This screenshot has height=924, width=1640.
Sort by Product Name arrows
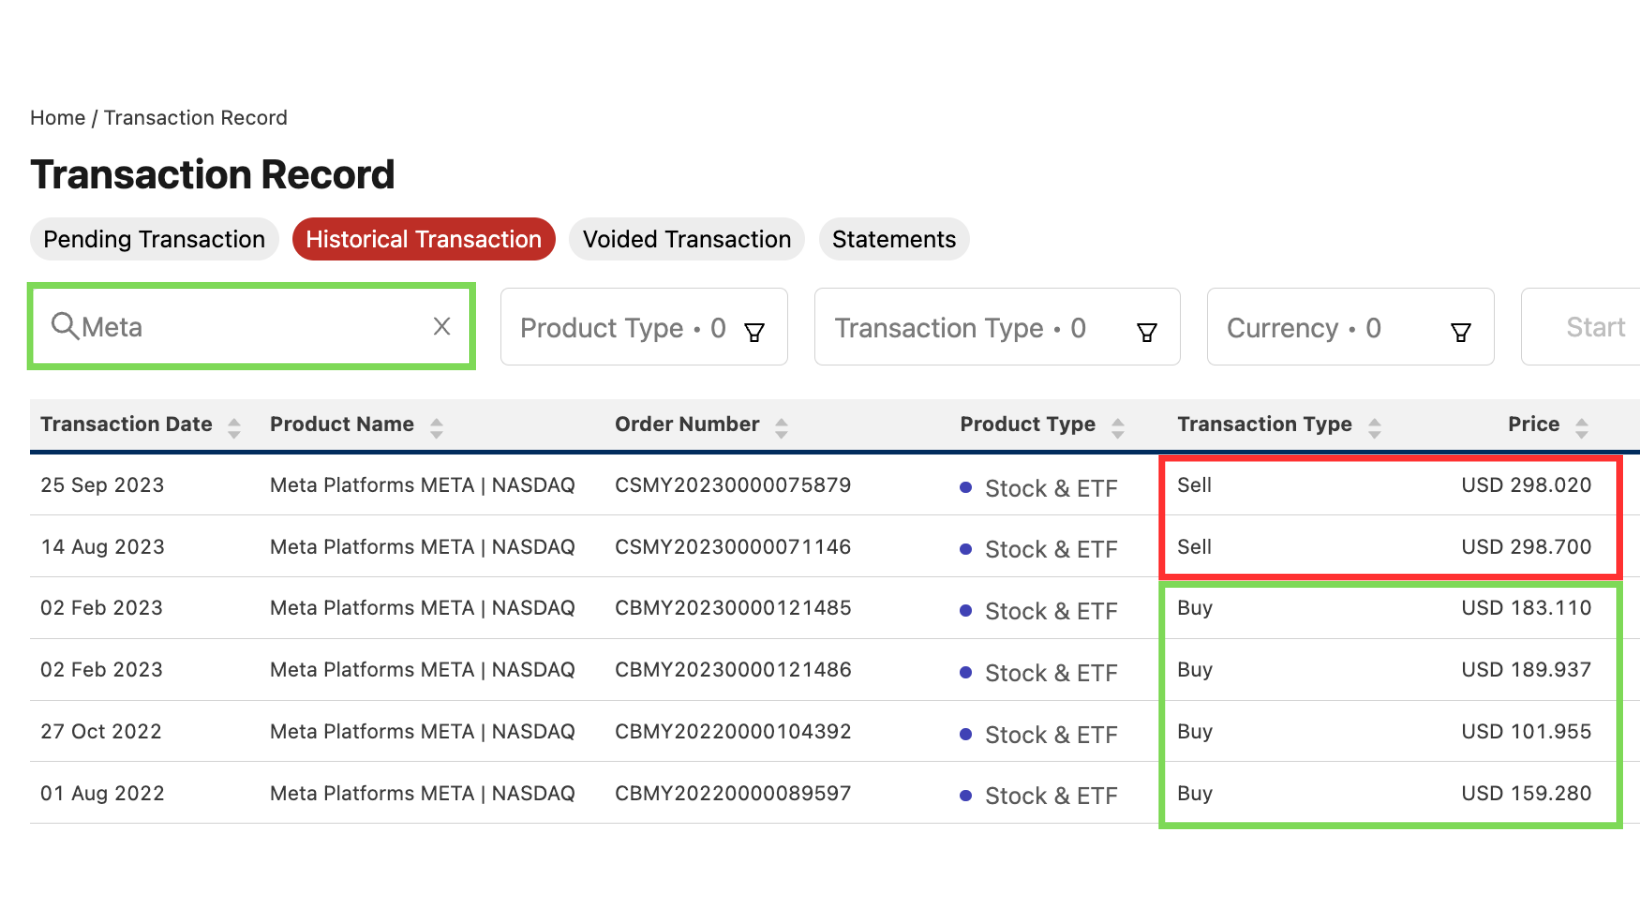436,428
